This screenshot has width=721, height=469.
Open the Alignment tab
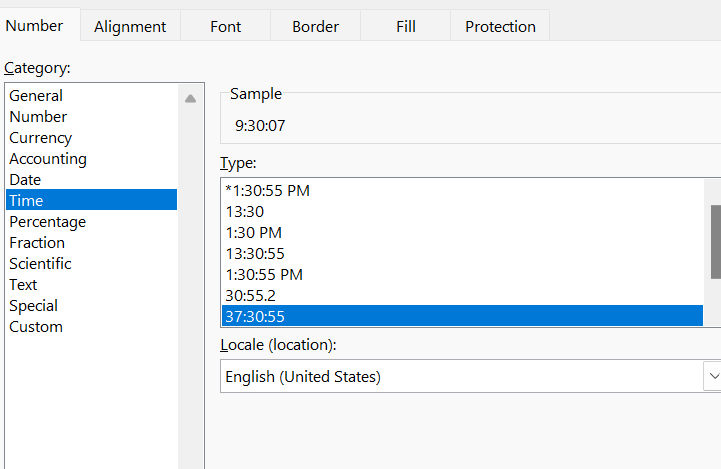(130, 27)
